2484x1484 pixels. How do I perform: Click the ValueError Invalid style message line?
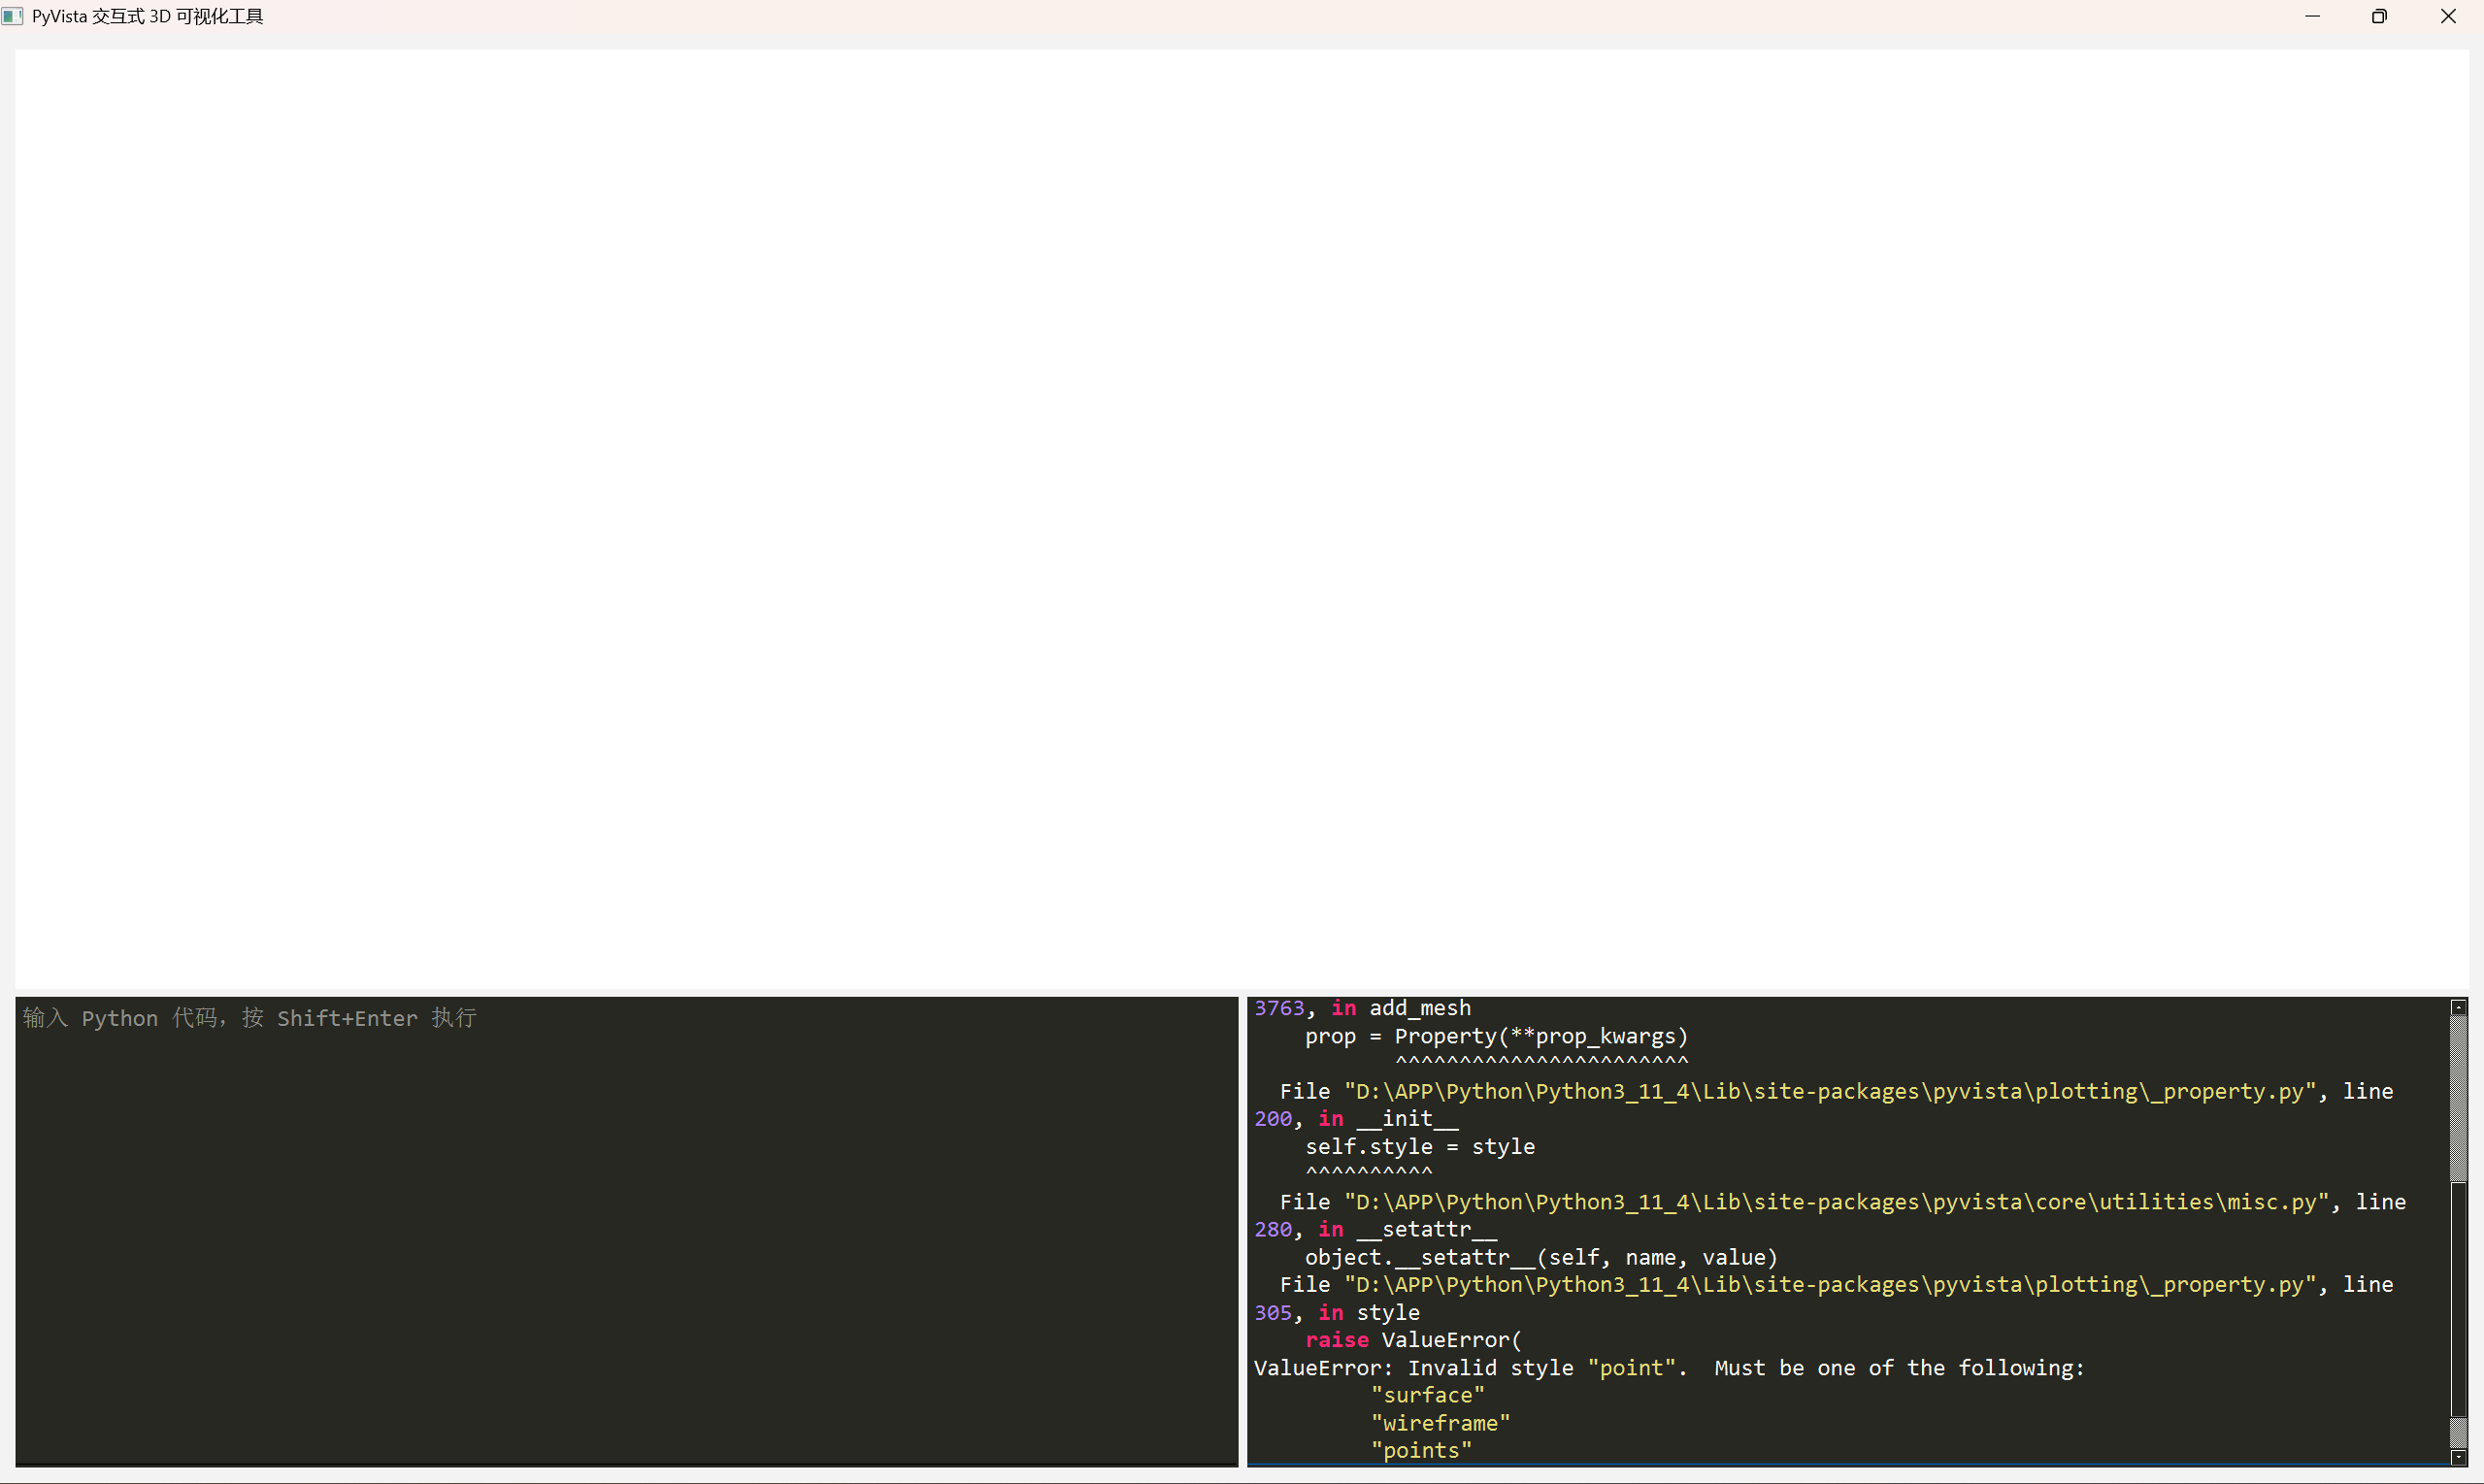1668,1367
